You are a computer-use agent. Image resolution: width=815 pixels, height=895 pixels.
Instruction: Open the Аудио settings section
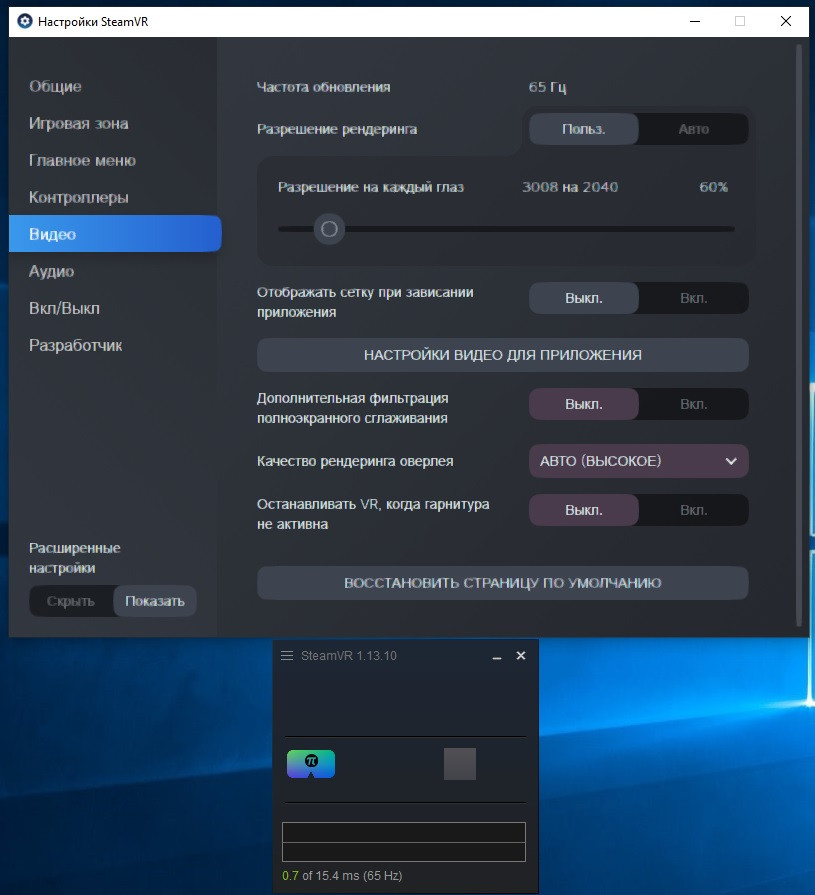tap(51, 271)
